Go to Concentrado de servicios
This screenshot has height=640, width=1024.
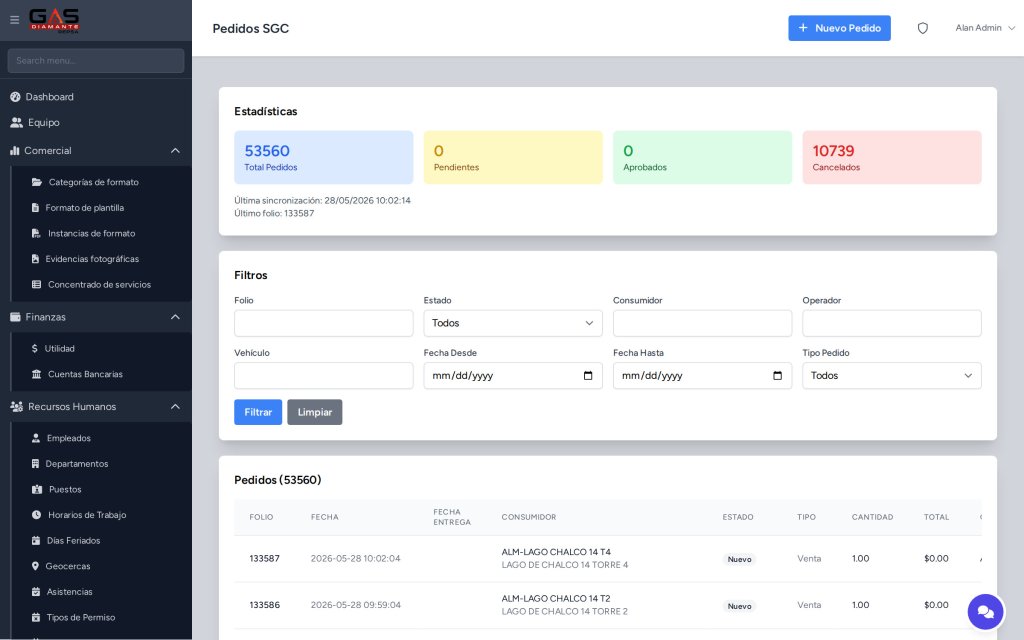(x=101, y=285)
